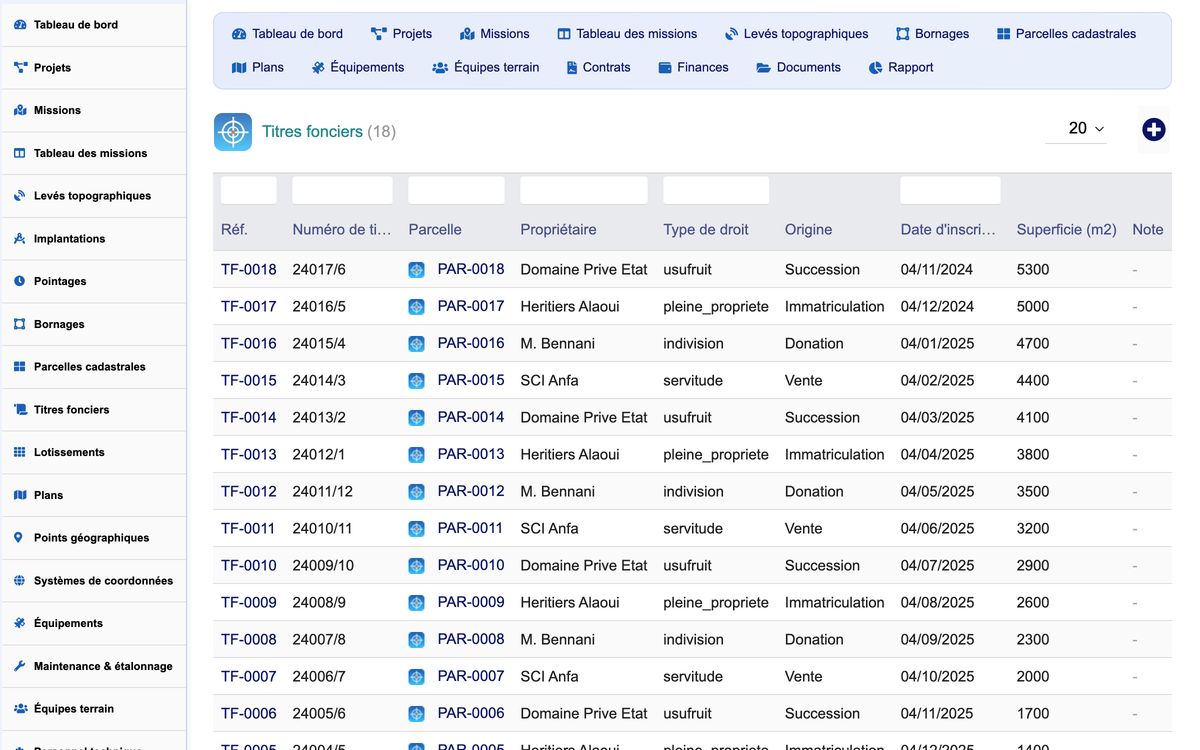Open Tableau des missions in sidebar
Image resolution: width=1200 pixels, height=750 pixels.
click(x=93, y=153)
